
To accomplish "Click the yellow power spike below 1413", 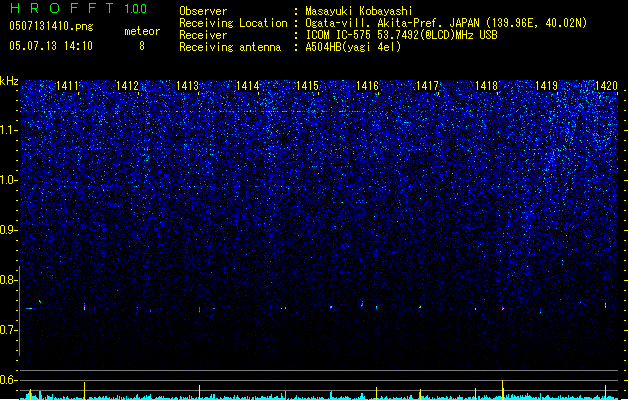I will 199,392.
